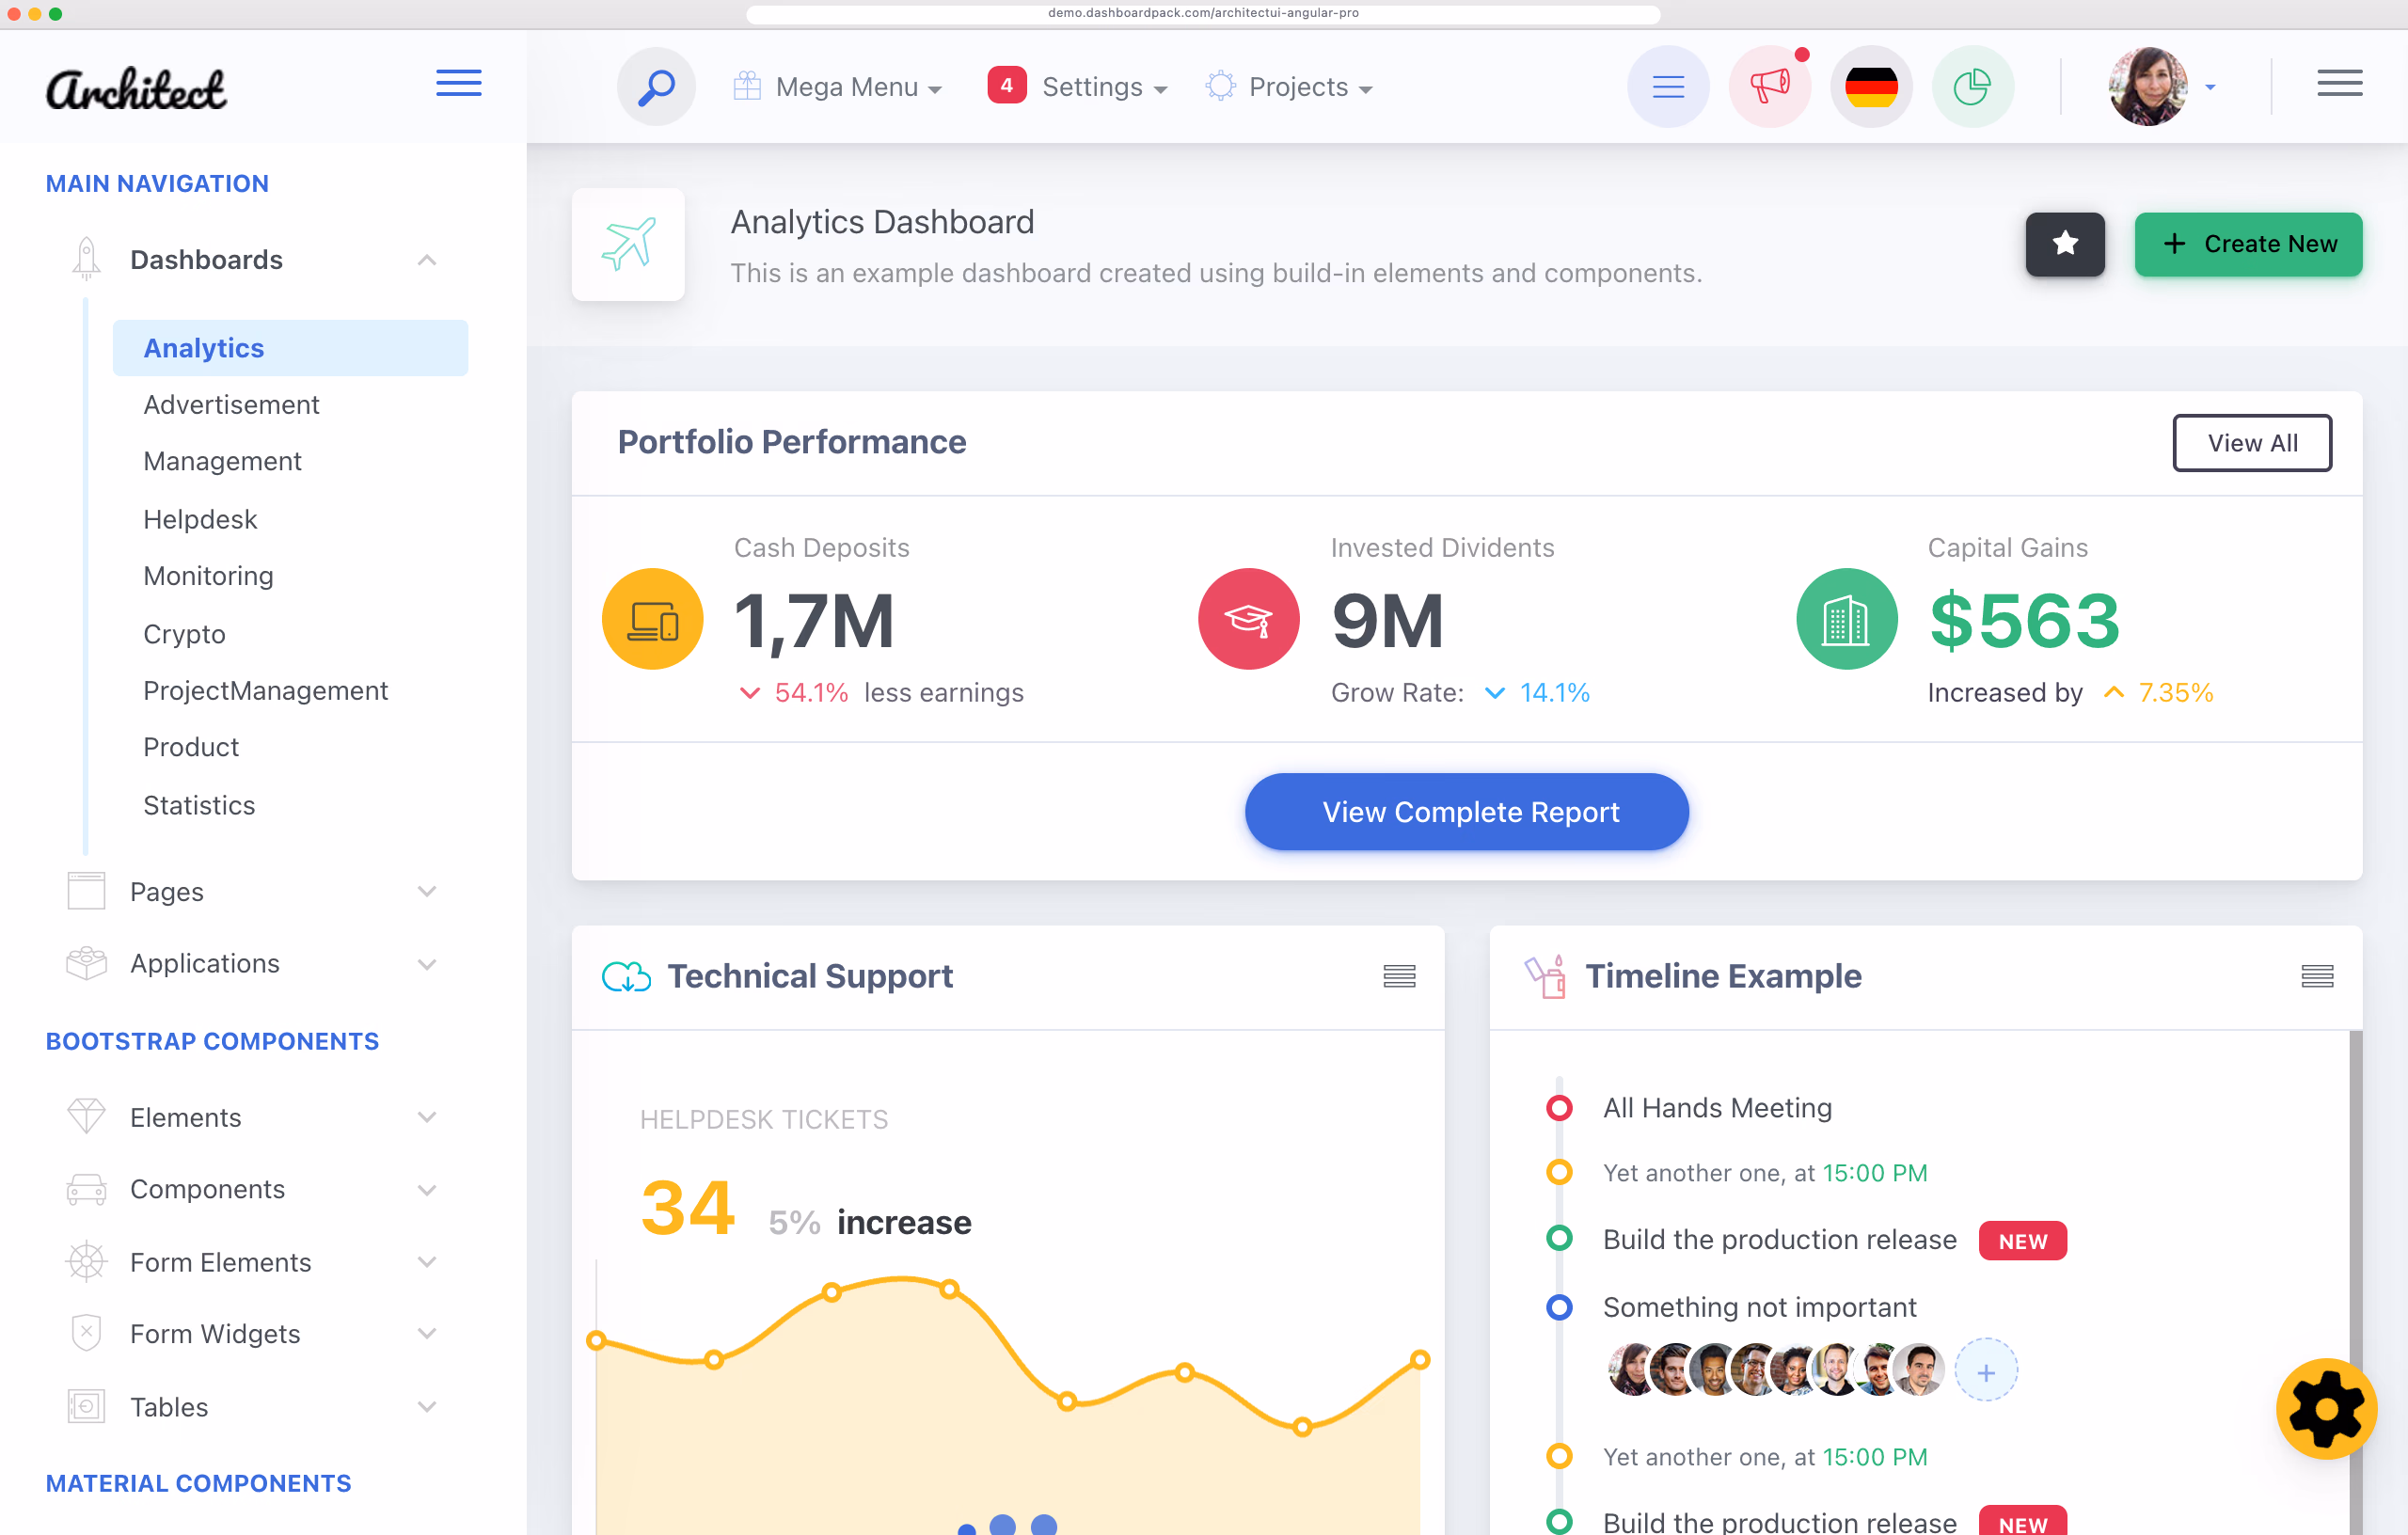
Task: Click the airplane page title icon
Action: click(x=628, y=244)
